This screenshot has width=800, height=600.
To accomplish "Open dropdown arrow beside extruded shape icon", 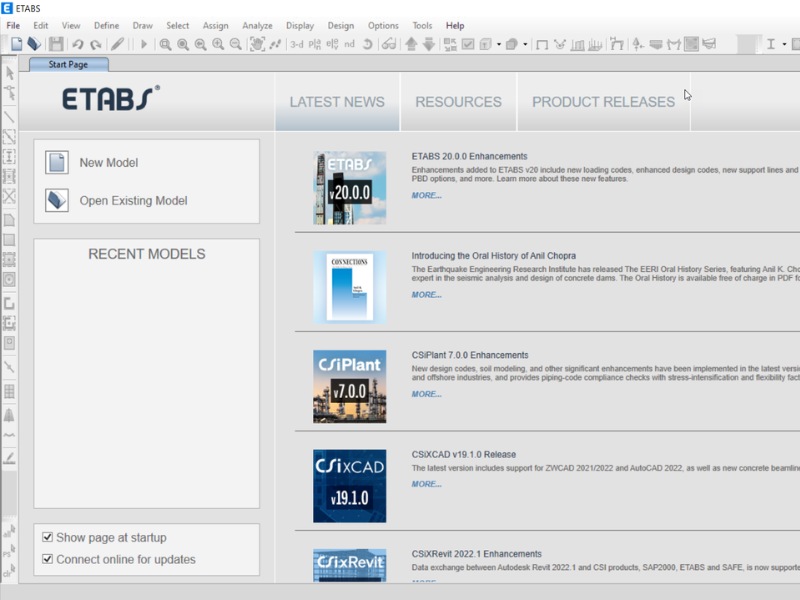I will click(x=524, y=44).
